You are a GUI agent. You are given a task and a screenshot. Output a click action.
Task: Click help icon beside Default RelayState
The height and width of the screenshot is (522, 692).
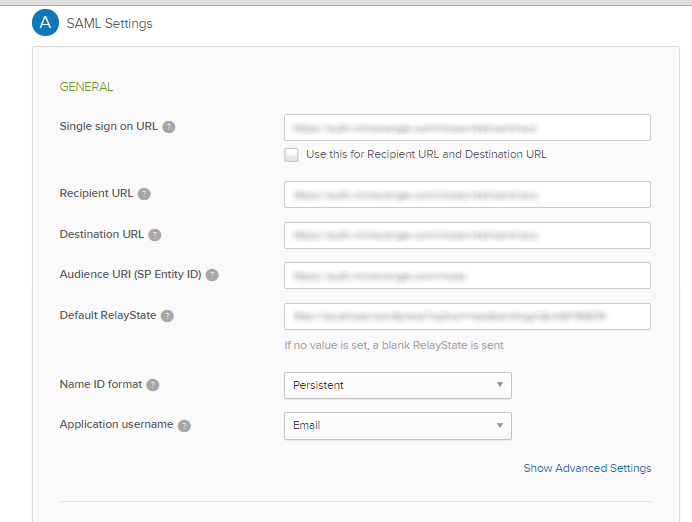[x=167, y=316]
